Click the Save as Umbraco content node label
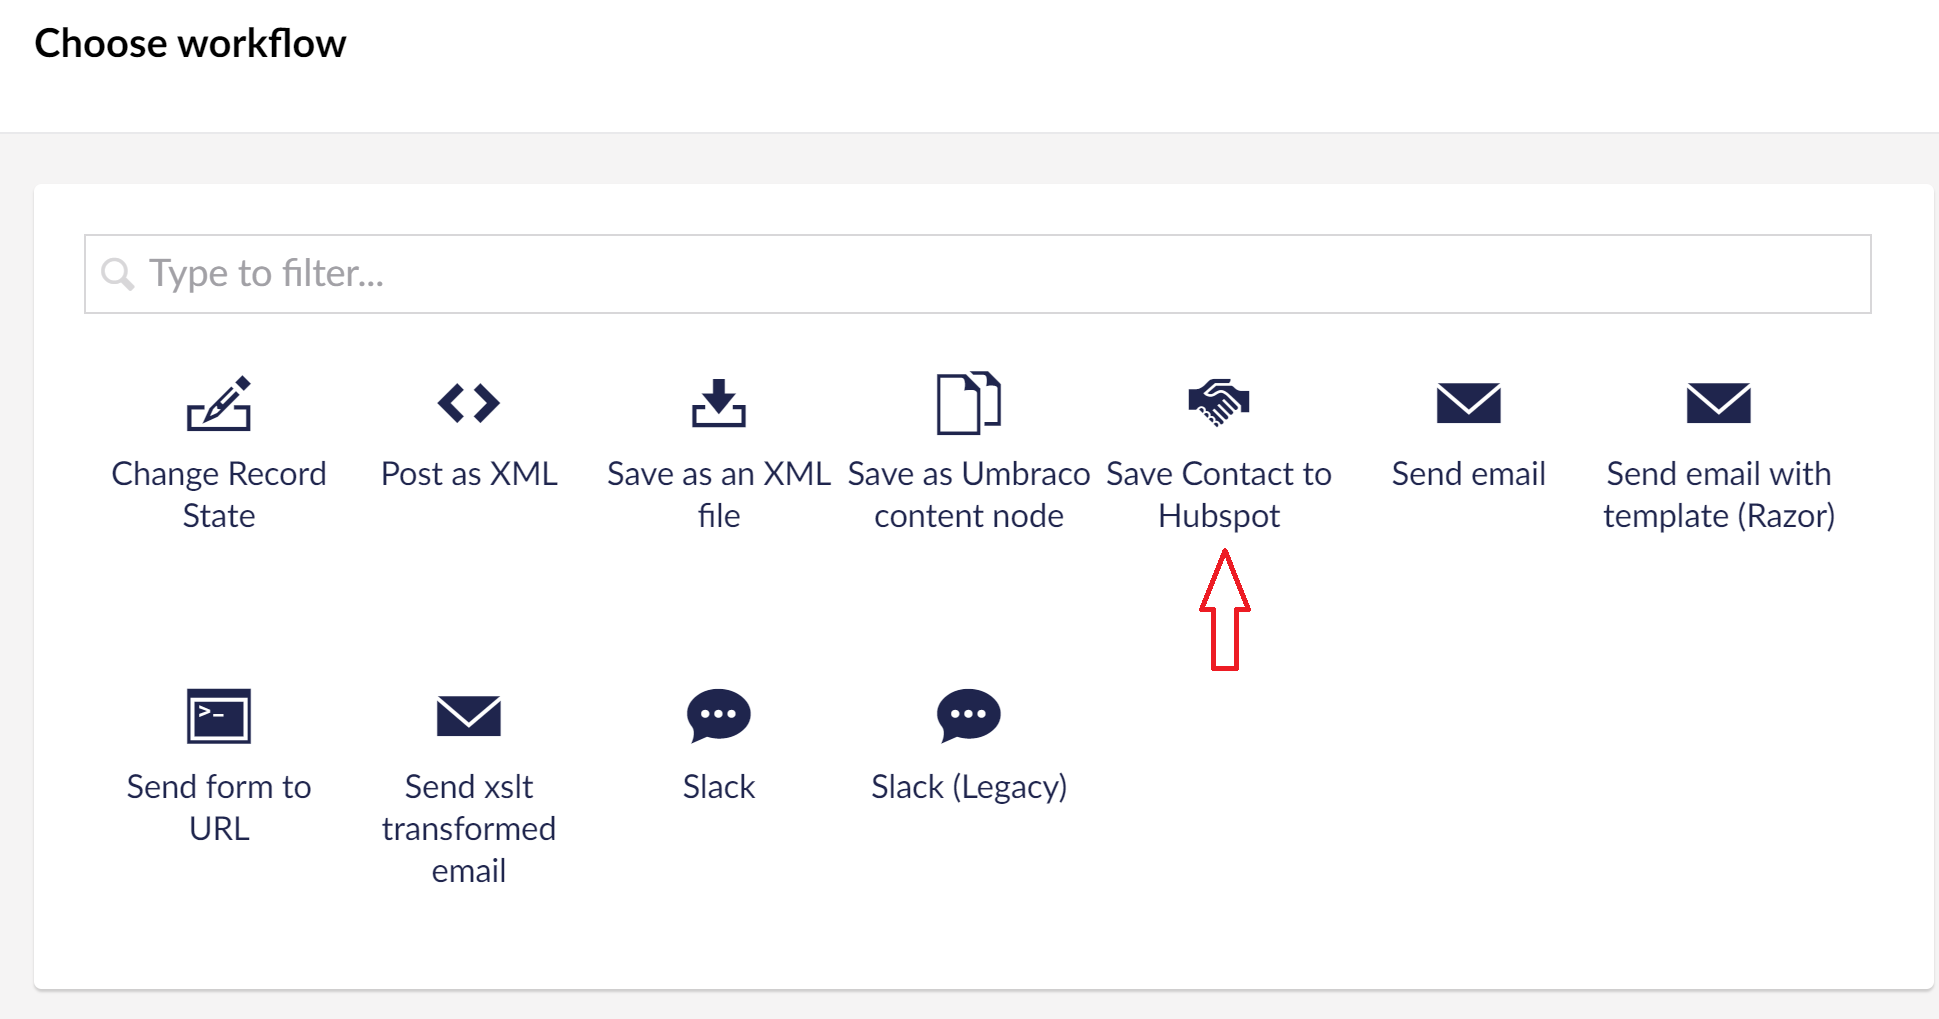The width and height of the screenshot is (1939, 1019). click(968, 494)
